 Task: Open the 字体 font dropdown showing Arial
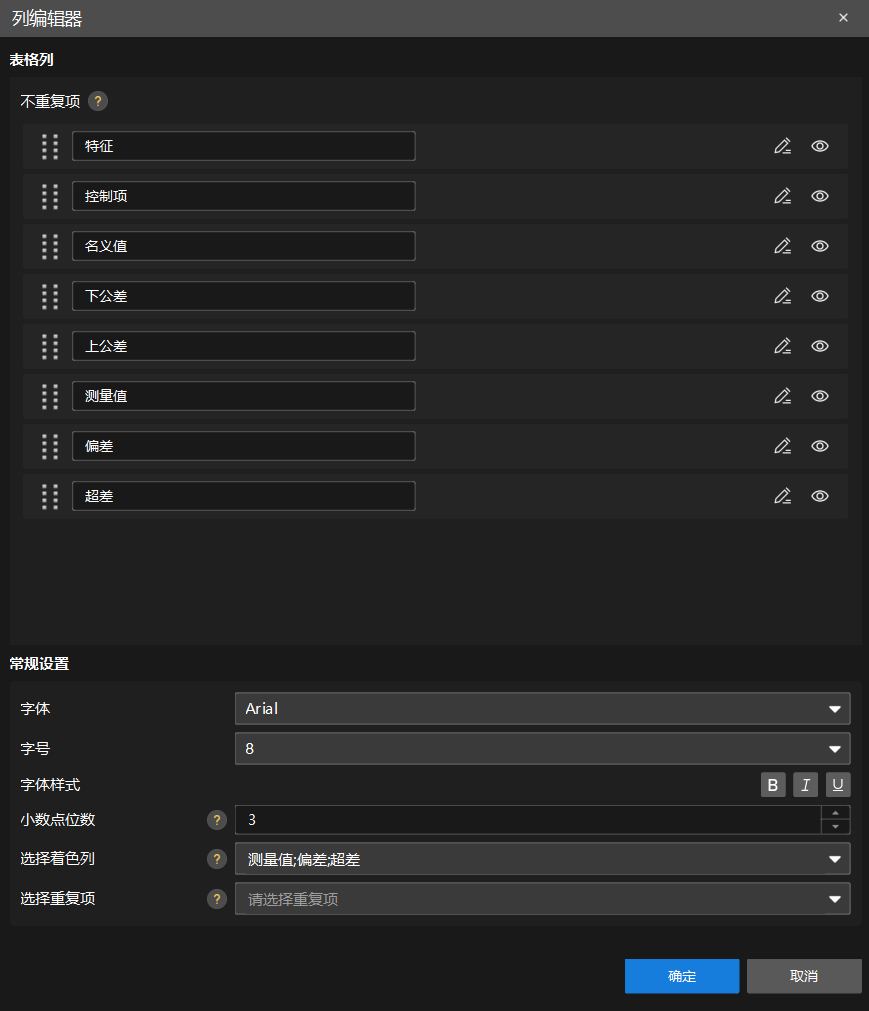542,709
